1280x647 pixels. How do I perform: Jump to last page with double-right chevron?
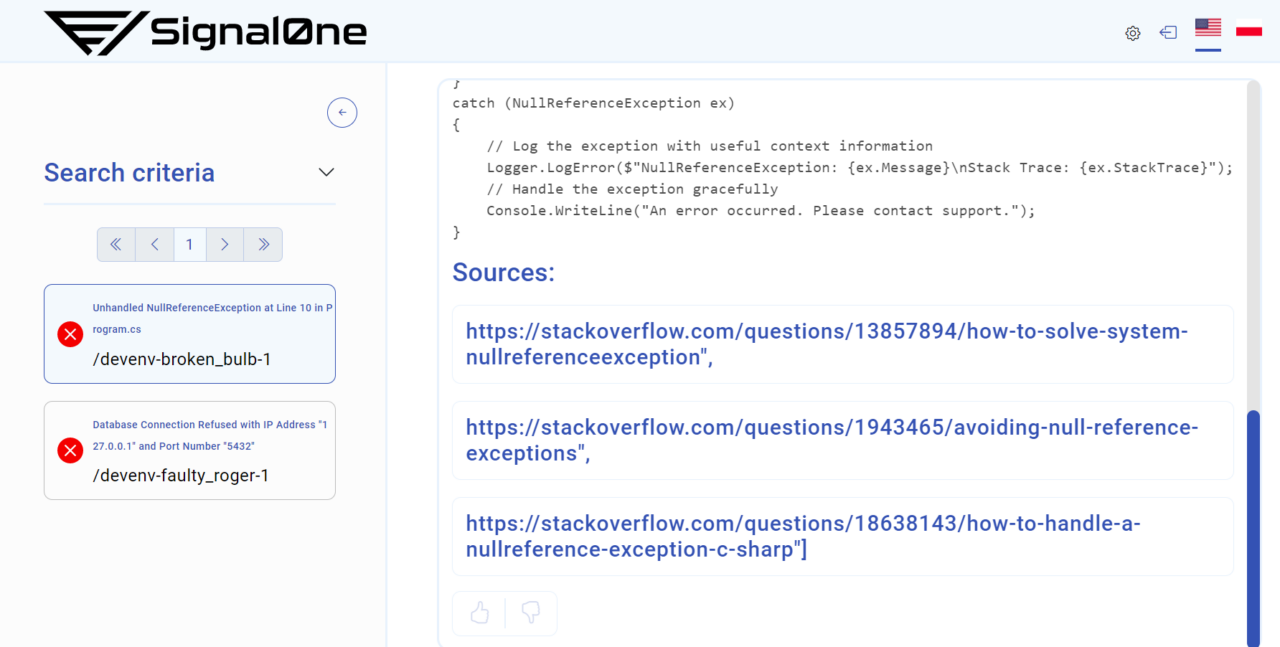(x=263, y=244)
